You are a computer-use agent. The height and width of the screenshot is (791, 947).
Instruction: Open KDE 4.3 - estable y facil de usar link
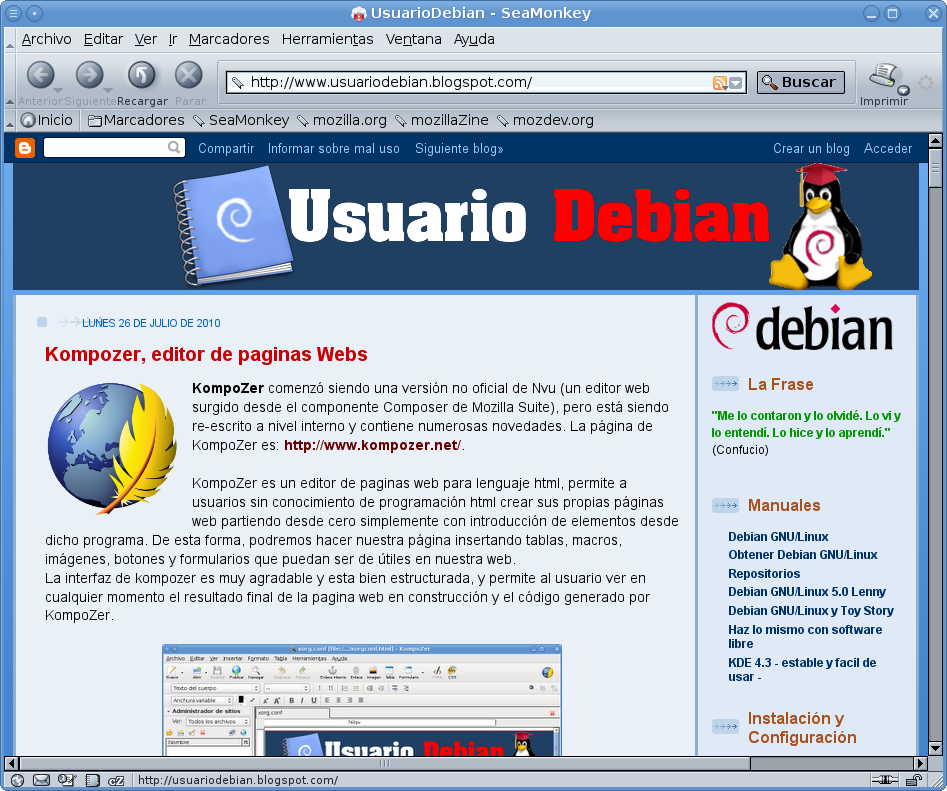(x=802, y=670)
